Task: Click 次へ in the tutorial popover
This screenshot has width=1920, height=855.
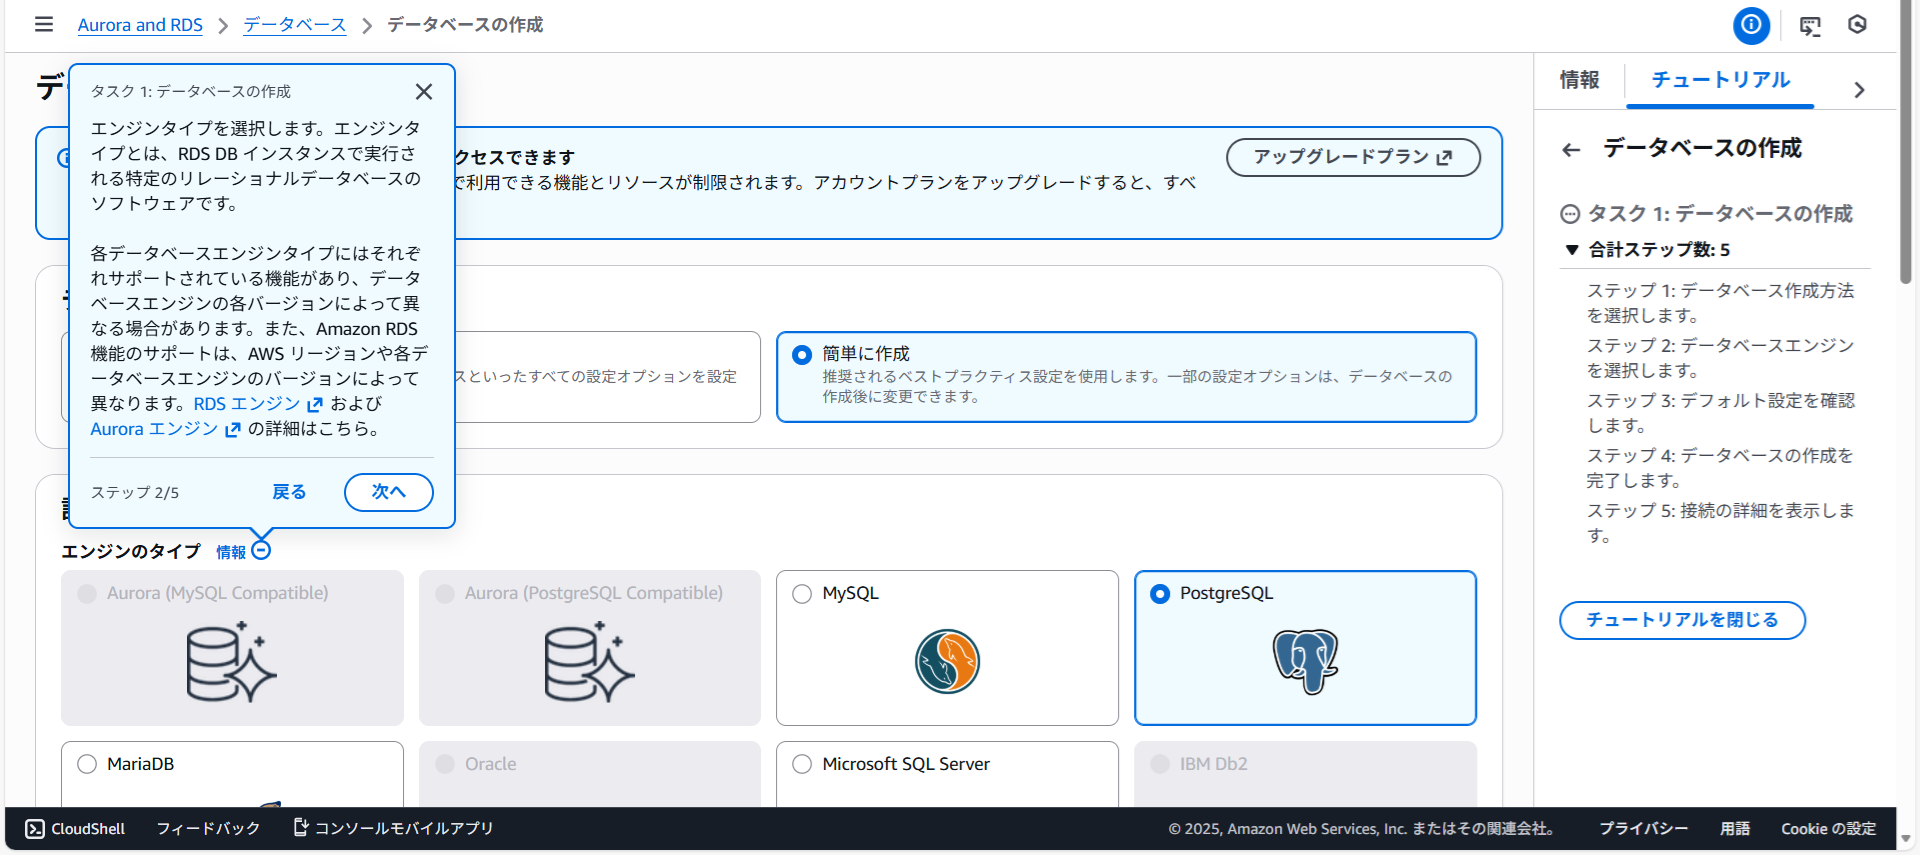Action: click(x=388, y=492)
